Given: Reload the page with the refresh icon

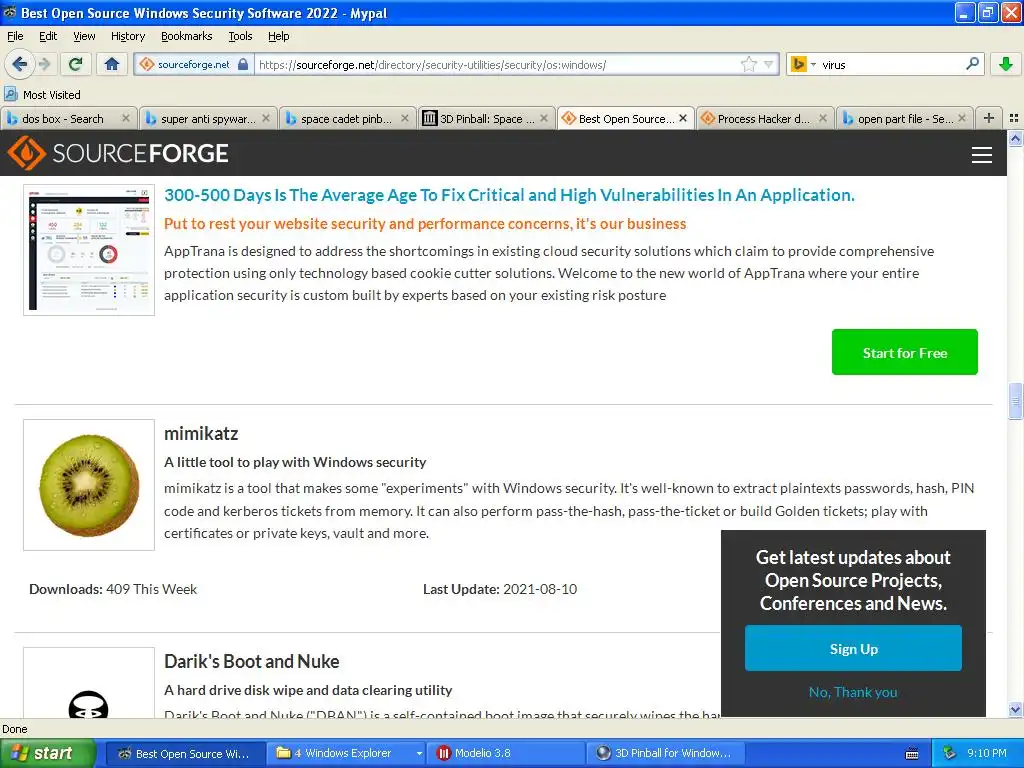Looking at the screenshot, I should click(76, 64).
